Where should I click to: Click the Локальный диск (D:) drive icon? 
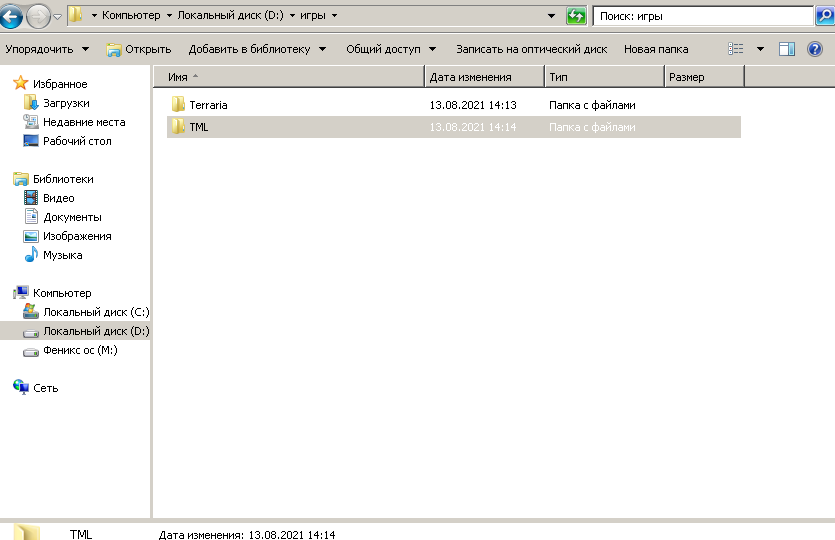[31, 332]
